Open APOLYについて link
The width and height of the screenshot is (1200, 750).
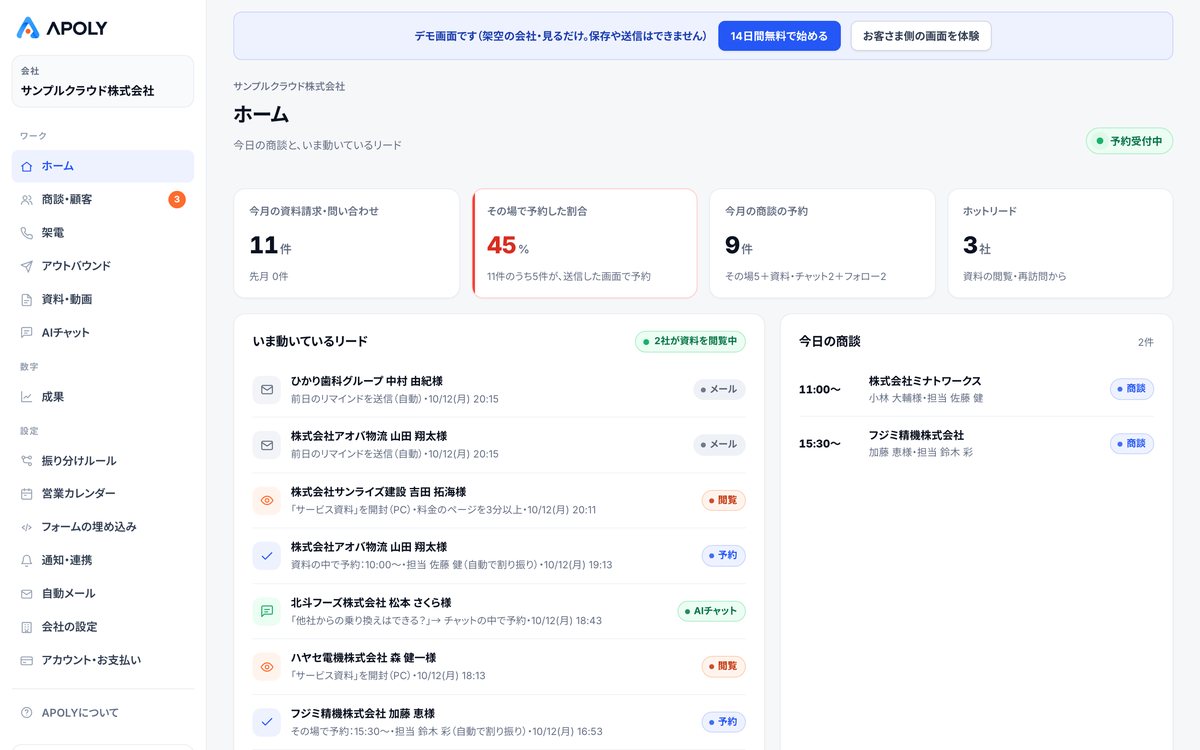click(x=103, y=713)
